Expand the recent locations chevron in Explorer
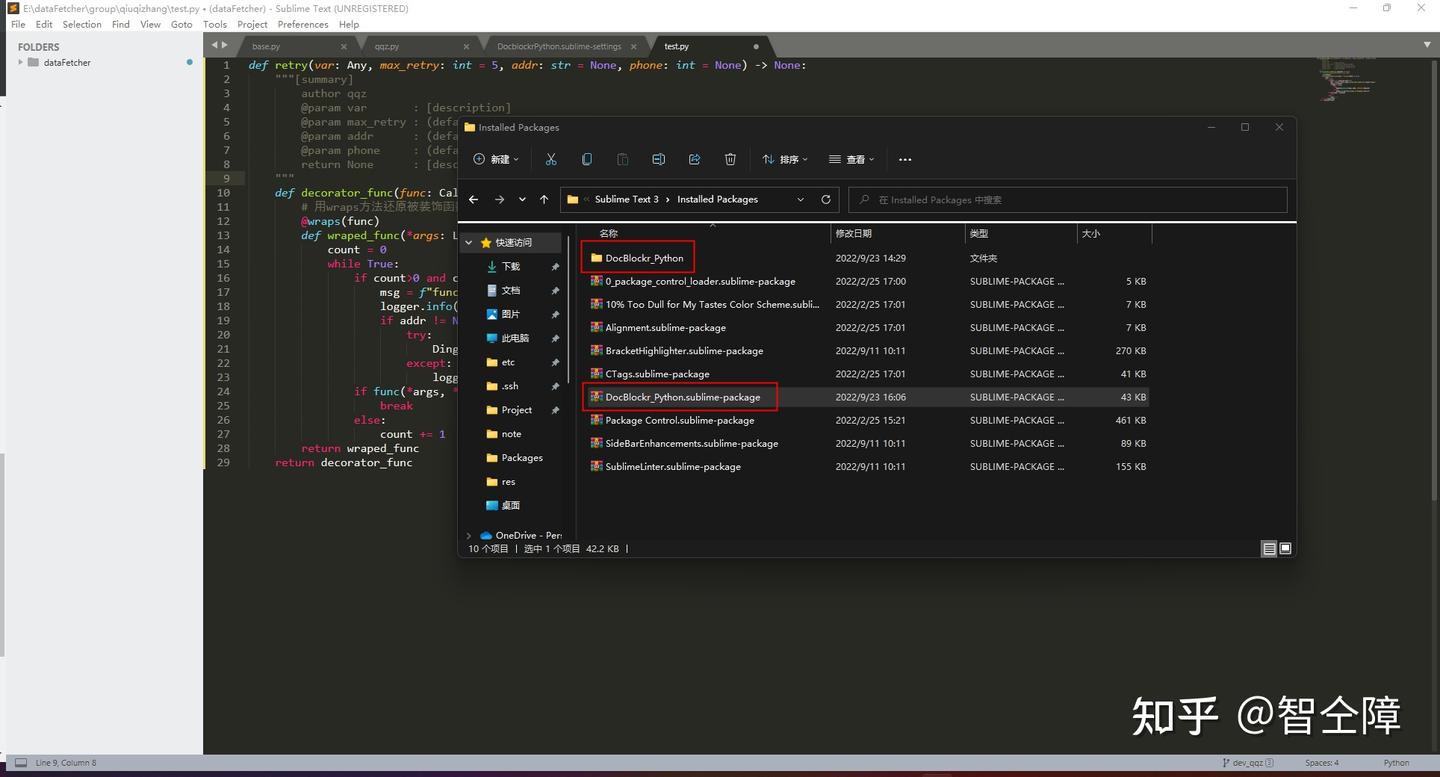The height and width of the screenshot is (777, 1440). click(522, 199)
